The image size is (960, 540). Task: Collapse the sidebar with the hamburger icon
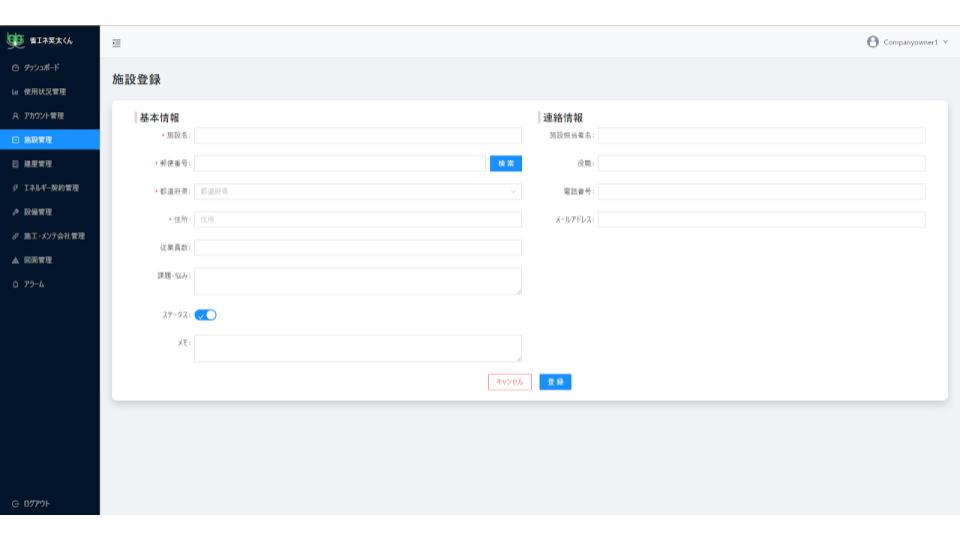pyautogui.click(x=117, y=42)
